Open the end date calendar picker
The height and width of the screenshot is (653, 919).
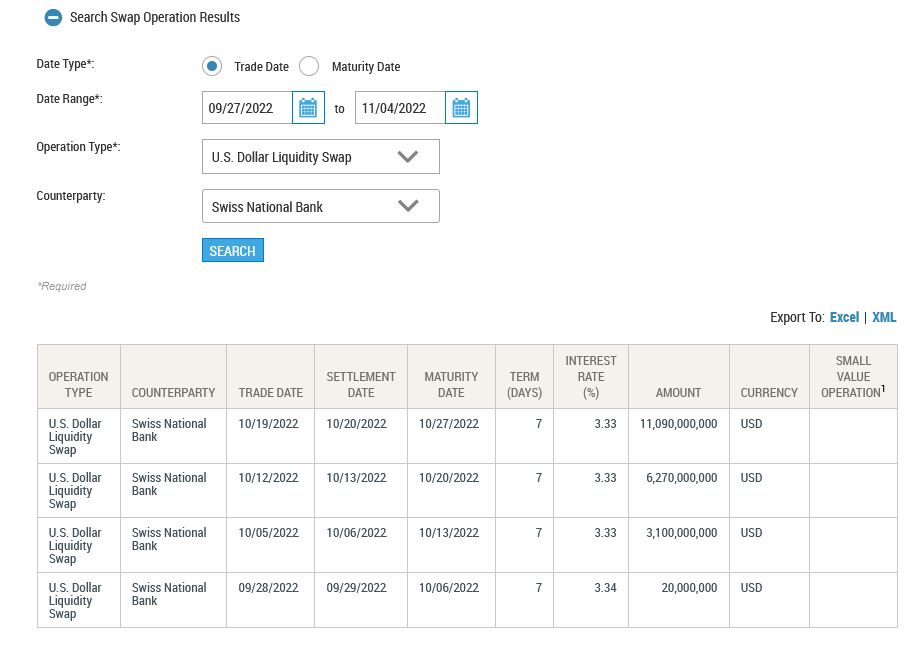461,108
